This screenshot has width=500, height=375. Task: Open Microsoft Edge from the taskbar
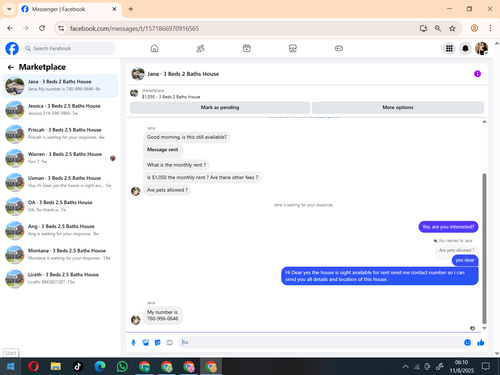(100, 367)
